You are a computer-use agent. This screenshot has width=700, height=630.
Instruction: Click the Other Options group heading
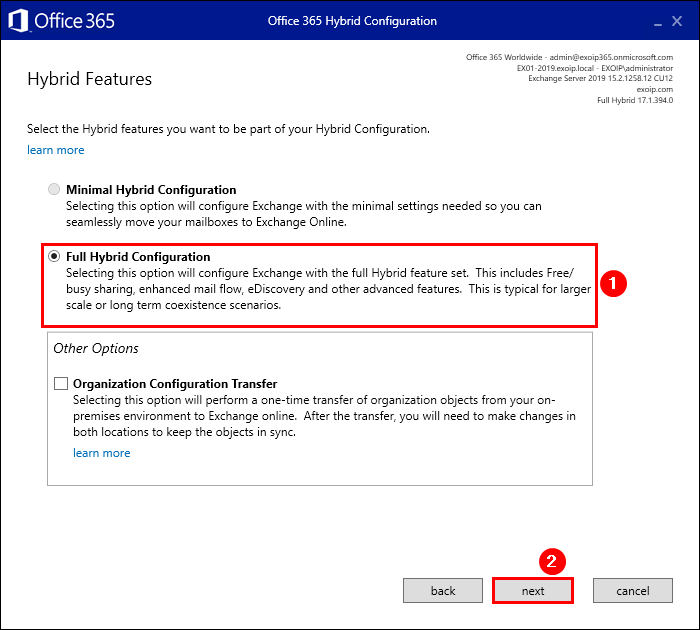[x=96, y=349]
